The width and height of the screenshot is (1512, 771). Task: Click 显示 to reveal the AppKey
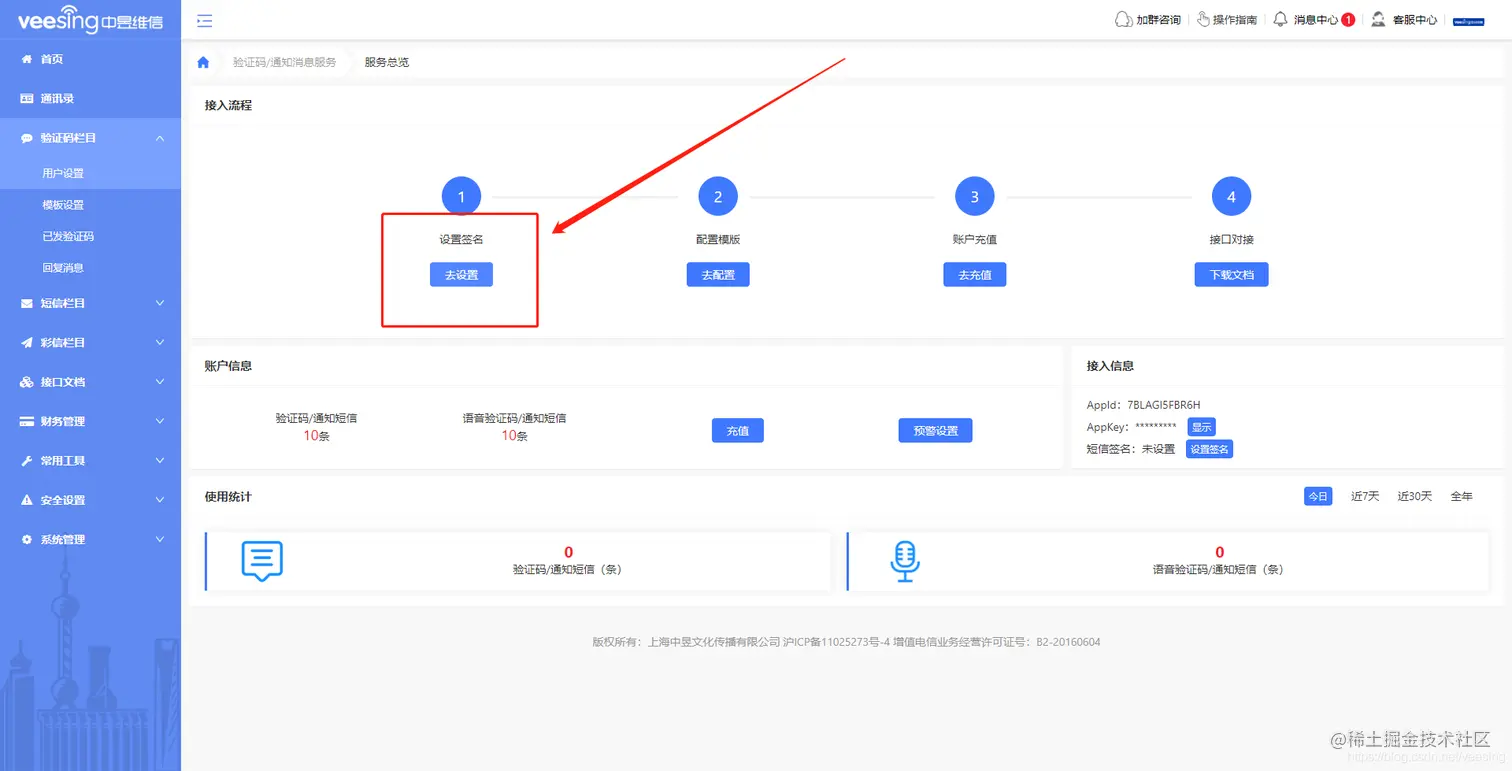[x=1200, y=426]
